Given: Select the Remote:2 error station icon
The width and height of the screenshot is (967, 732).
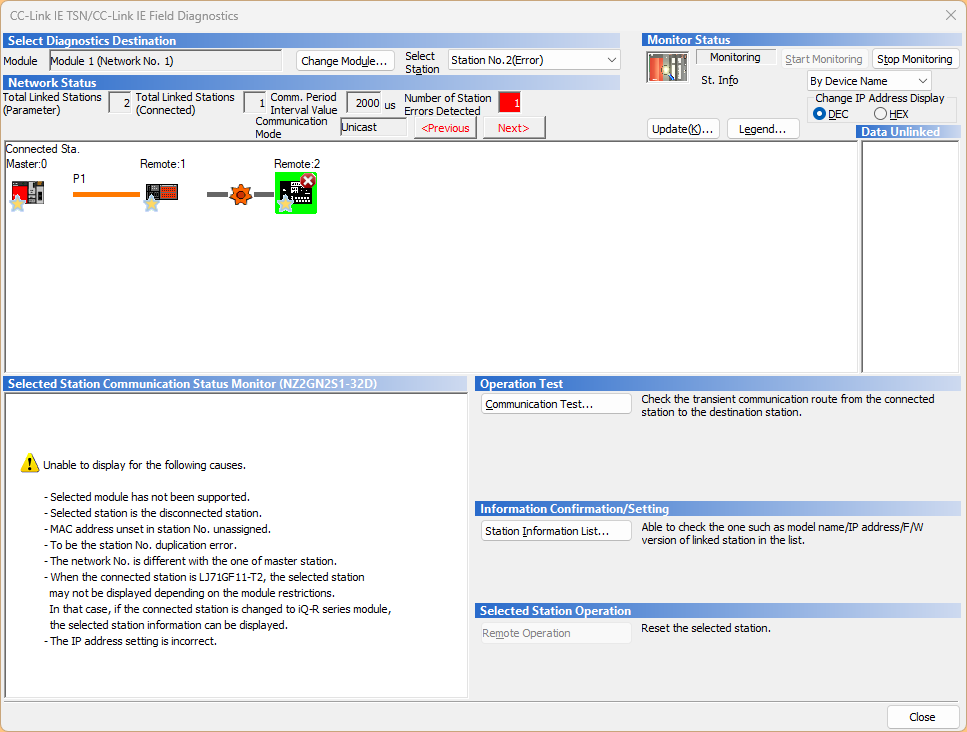Looking at the screenshot, I should tap(296, 193).
